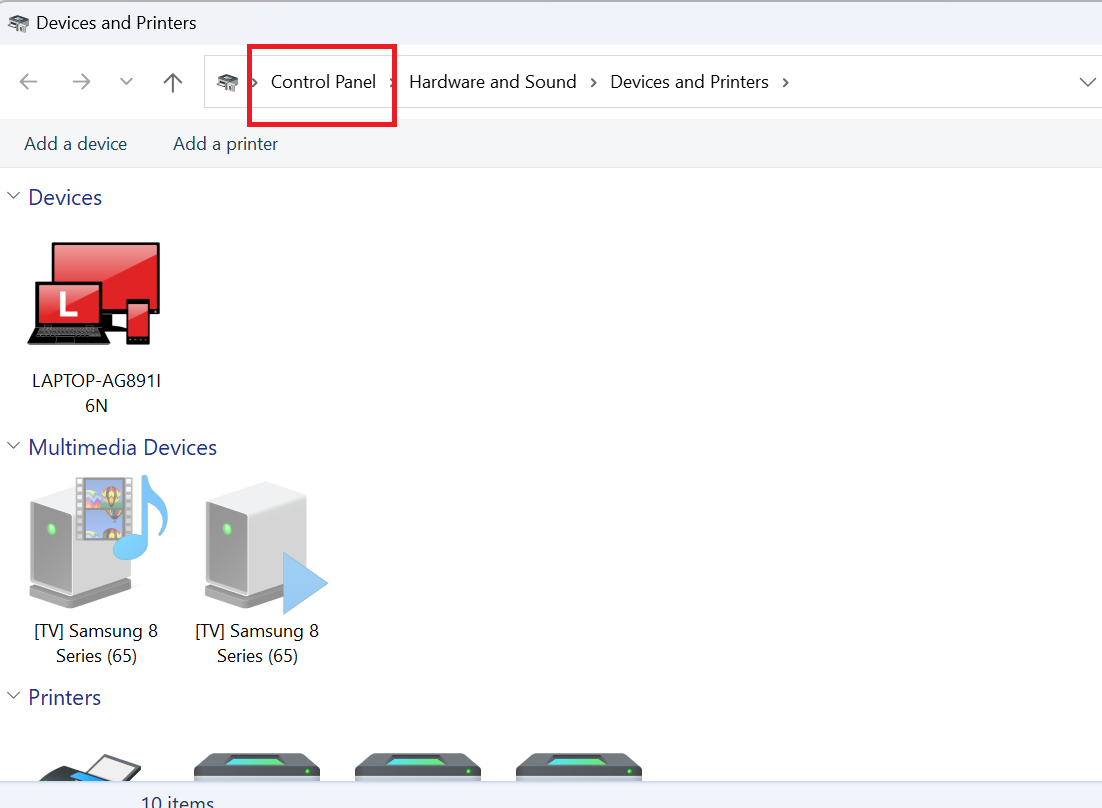
Task: Open Hardware and Sound from the breadcrumb
Action: 492,82
